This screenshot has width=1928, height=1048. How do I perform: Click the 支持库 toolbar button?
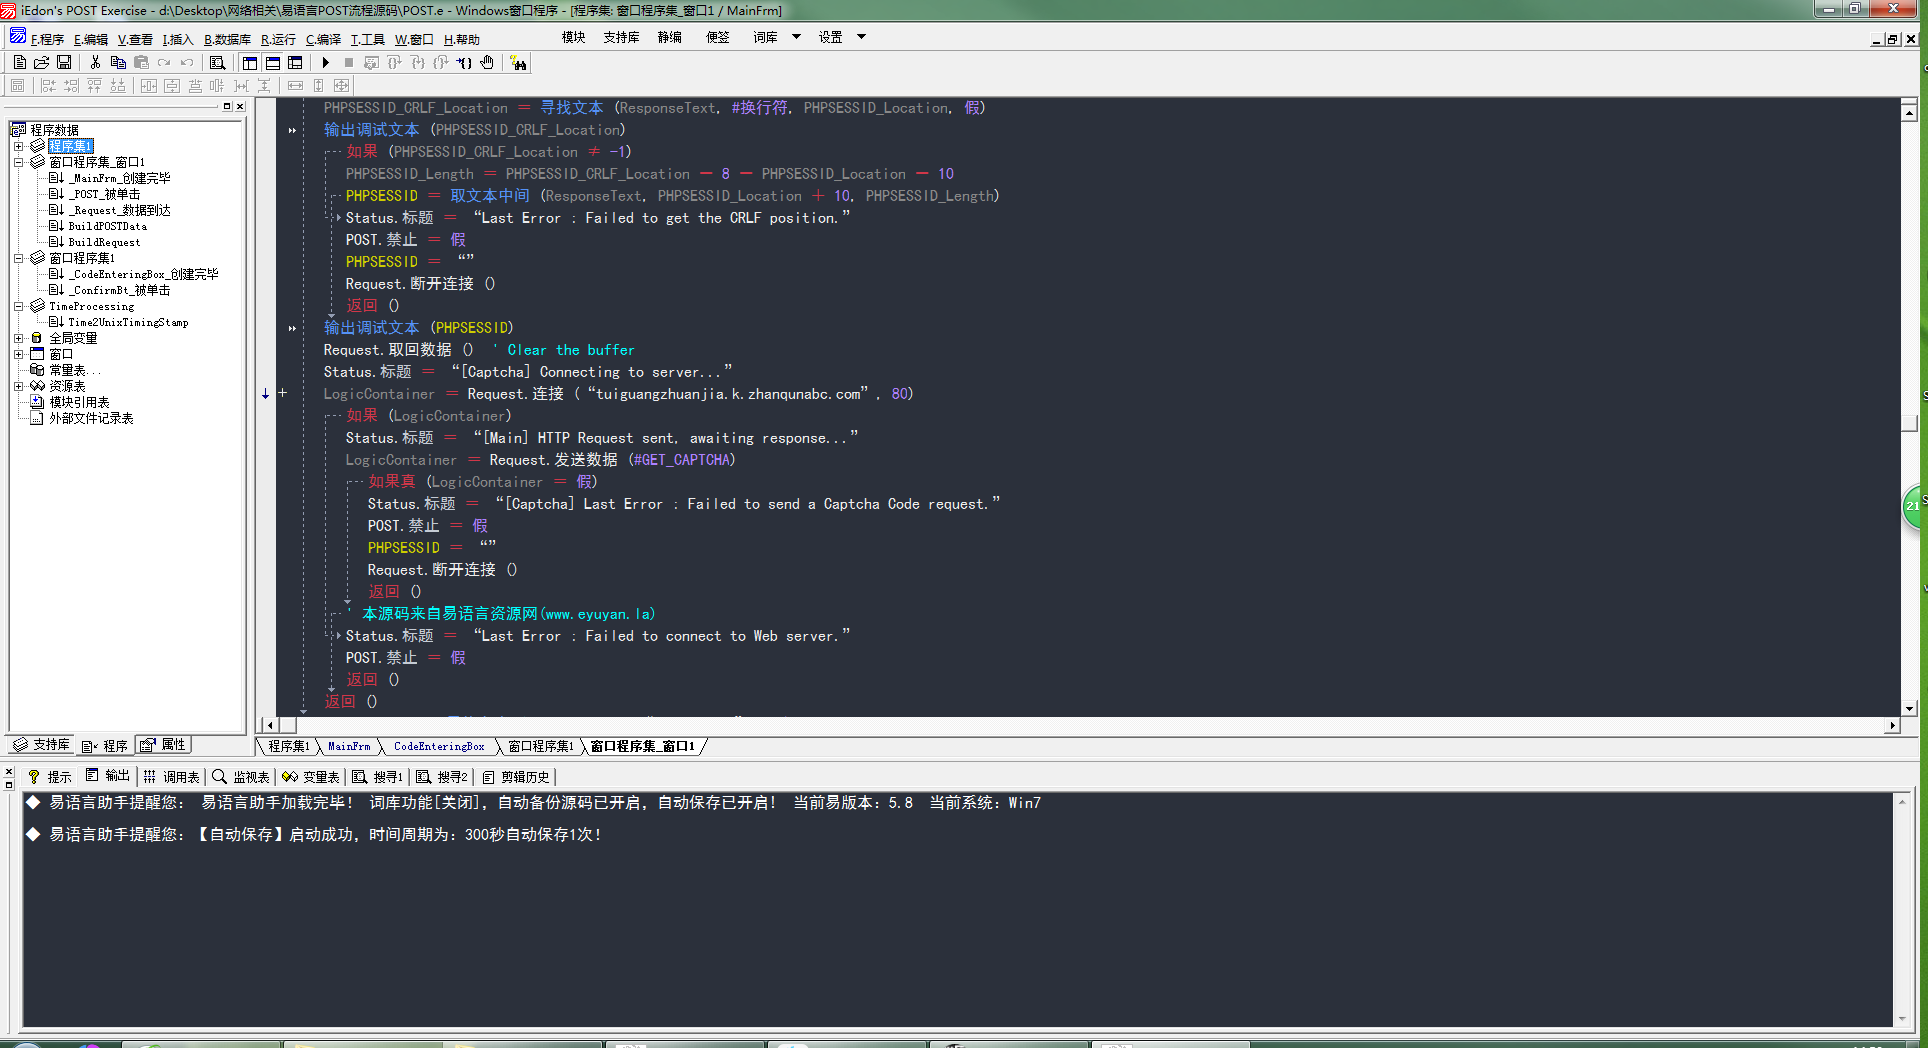click(x=621, y=37)
